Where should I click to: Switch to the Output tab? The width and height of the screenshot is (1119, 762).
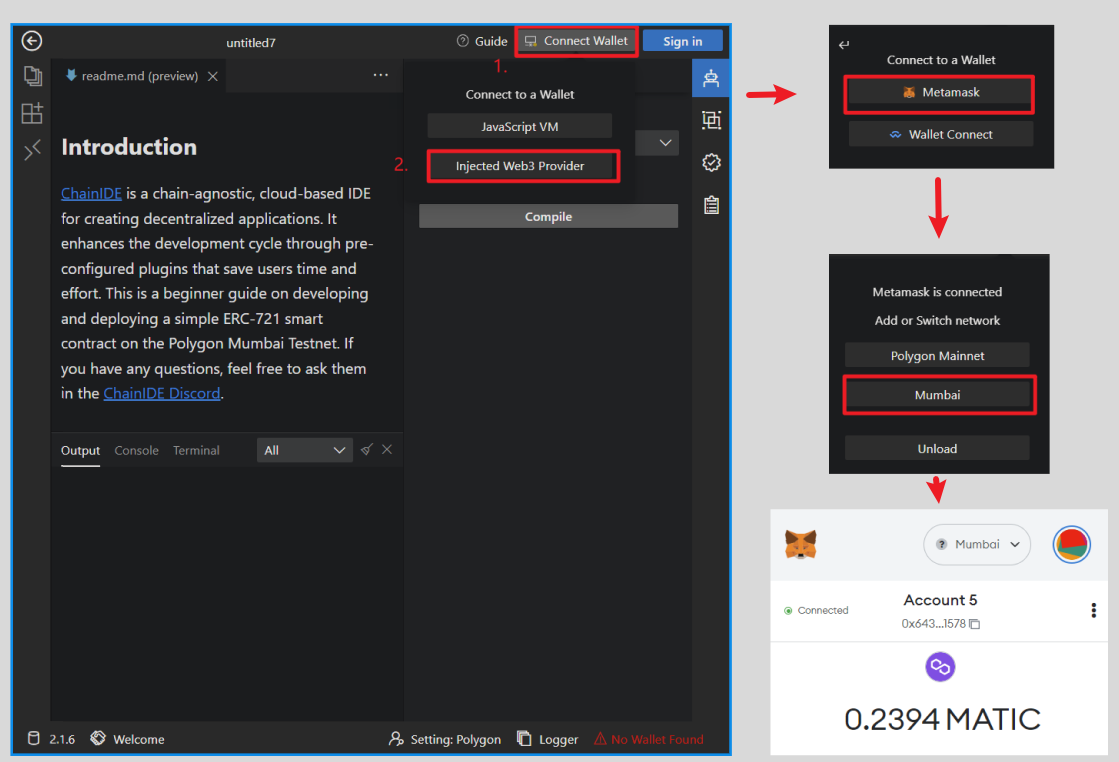[80, 451]
